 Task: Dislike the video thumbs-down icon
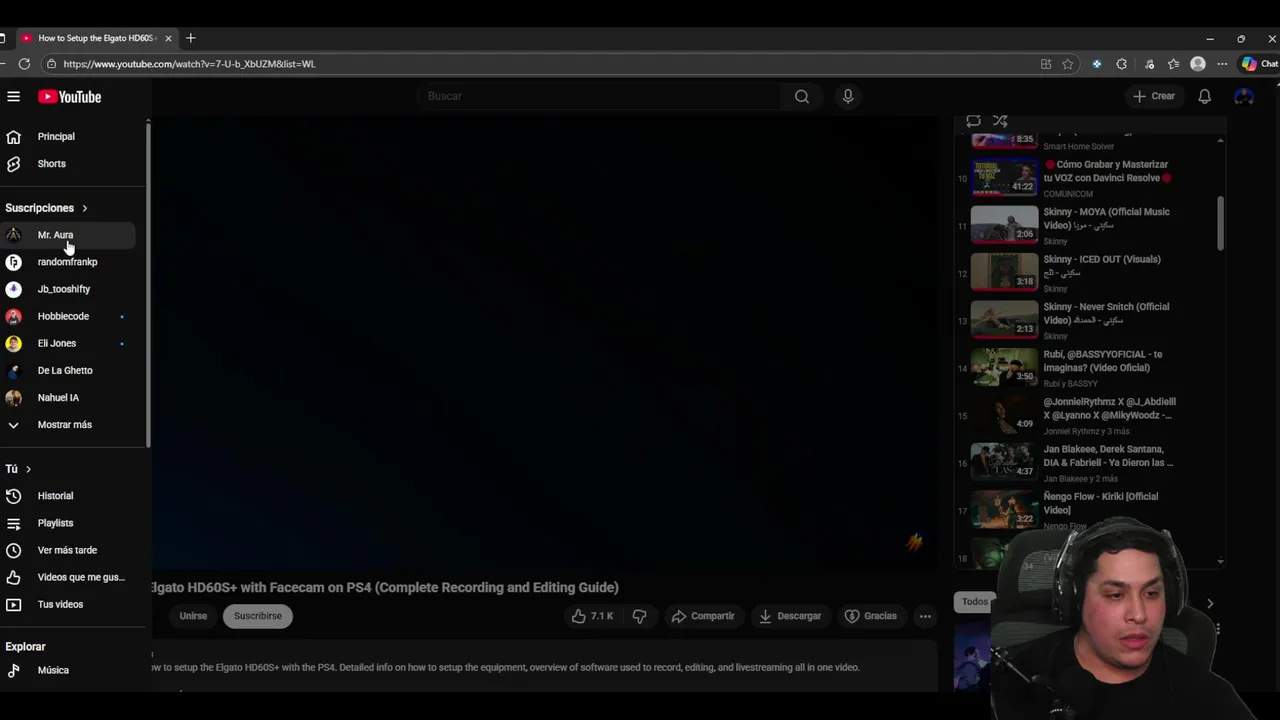[639, 616]
